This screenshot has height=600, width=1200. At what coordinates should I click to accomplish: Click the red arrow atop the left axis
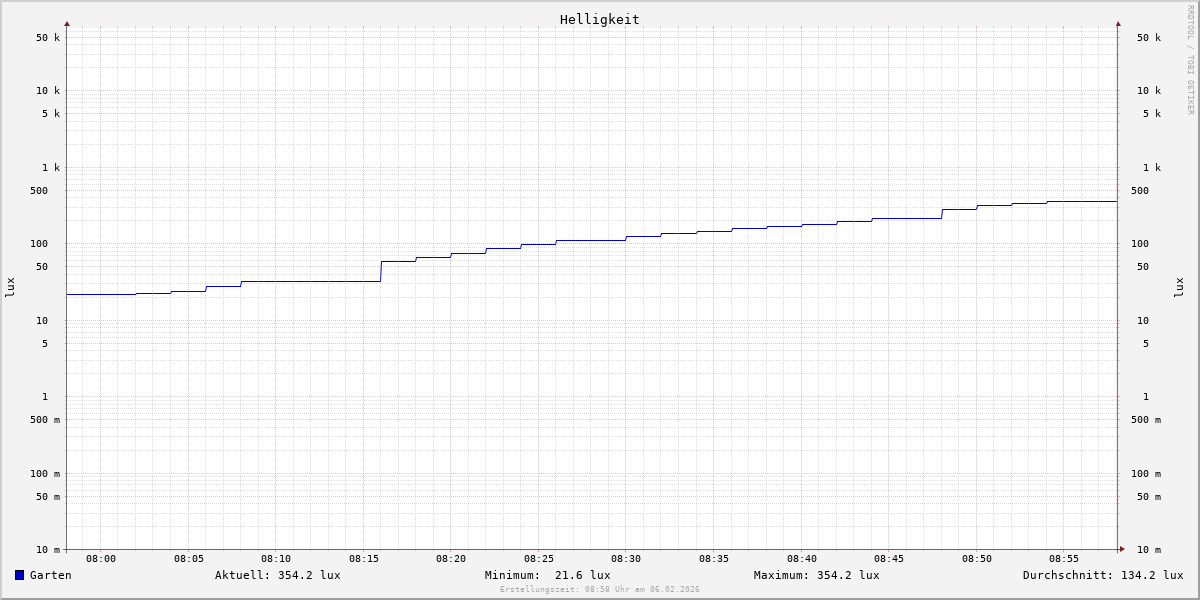point(67,23)
